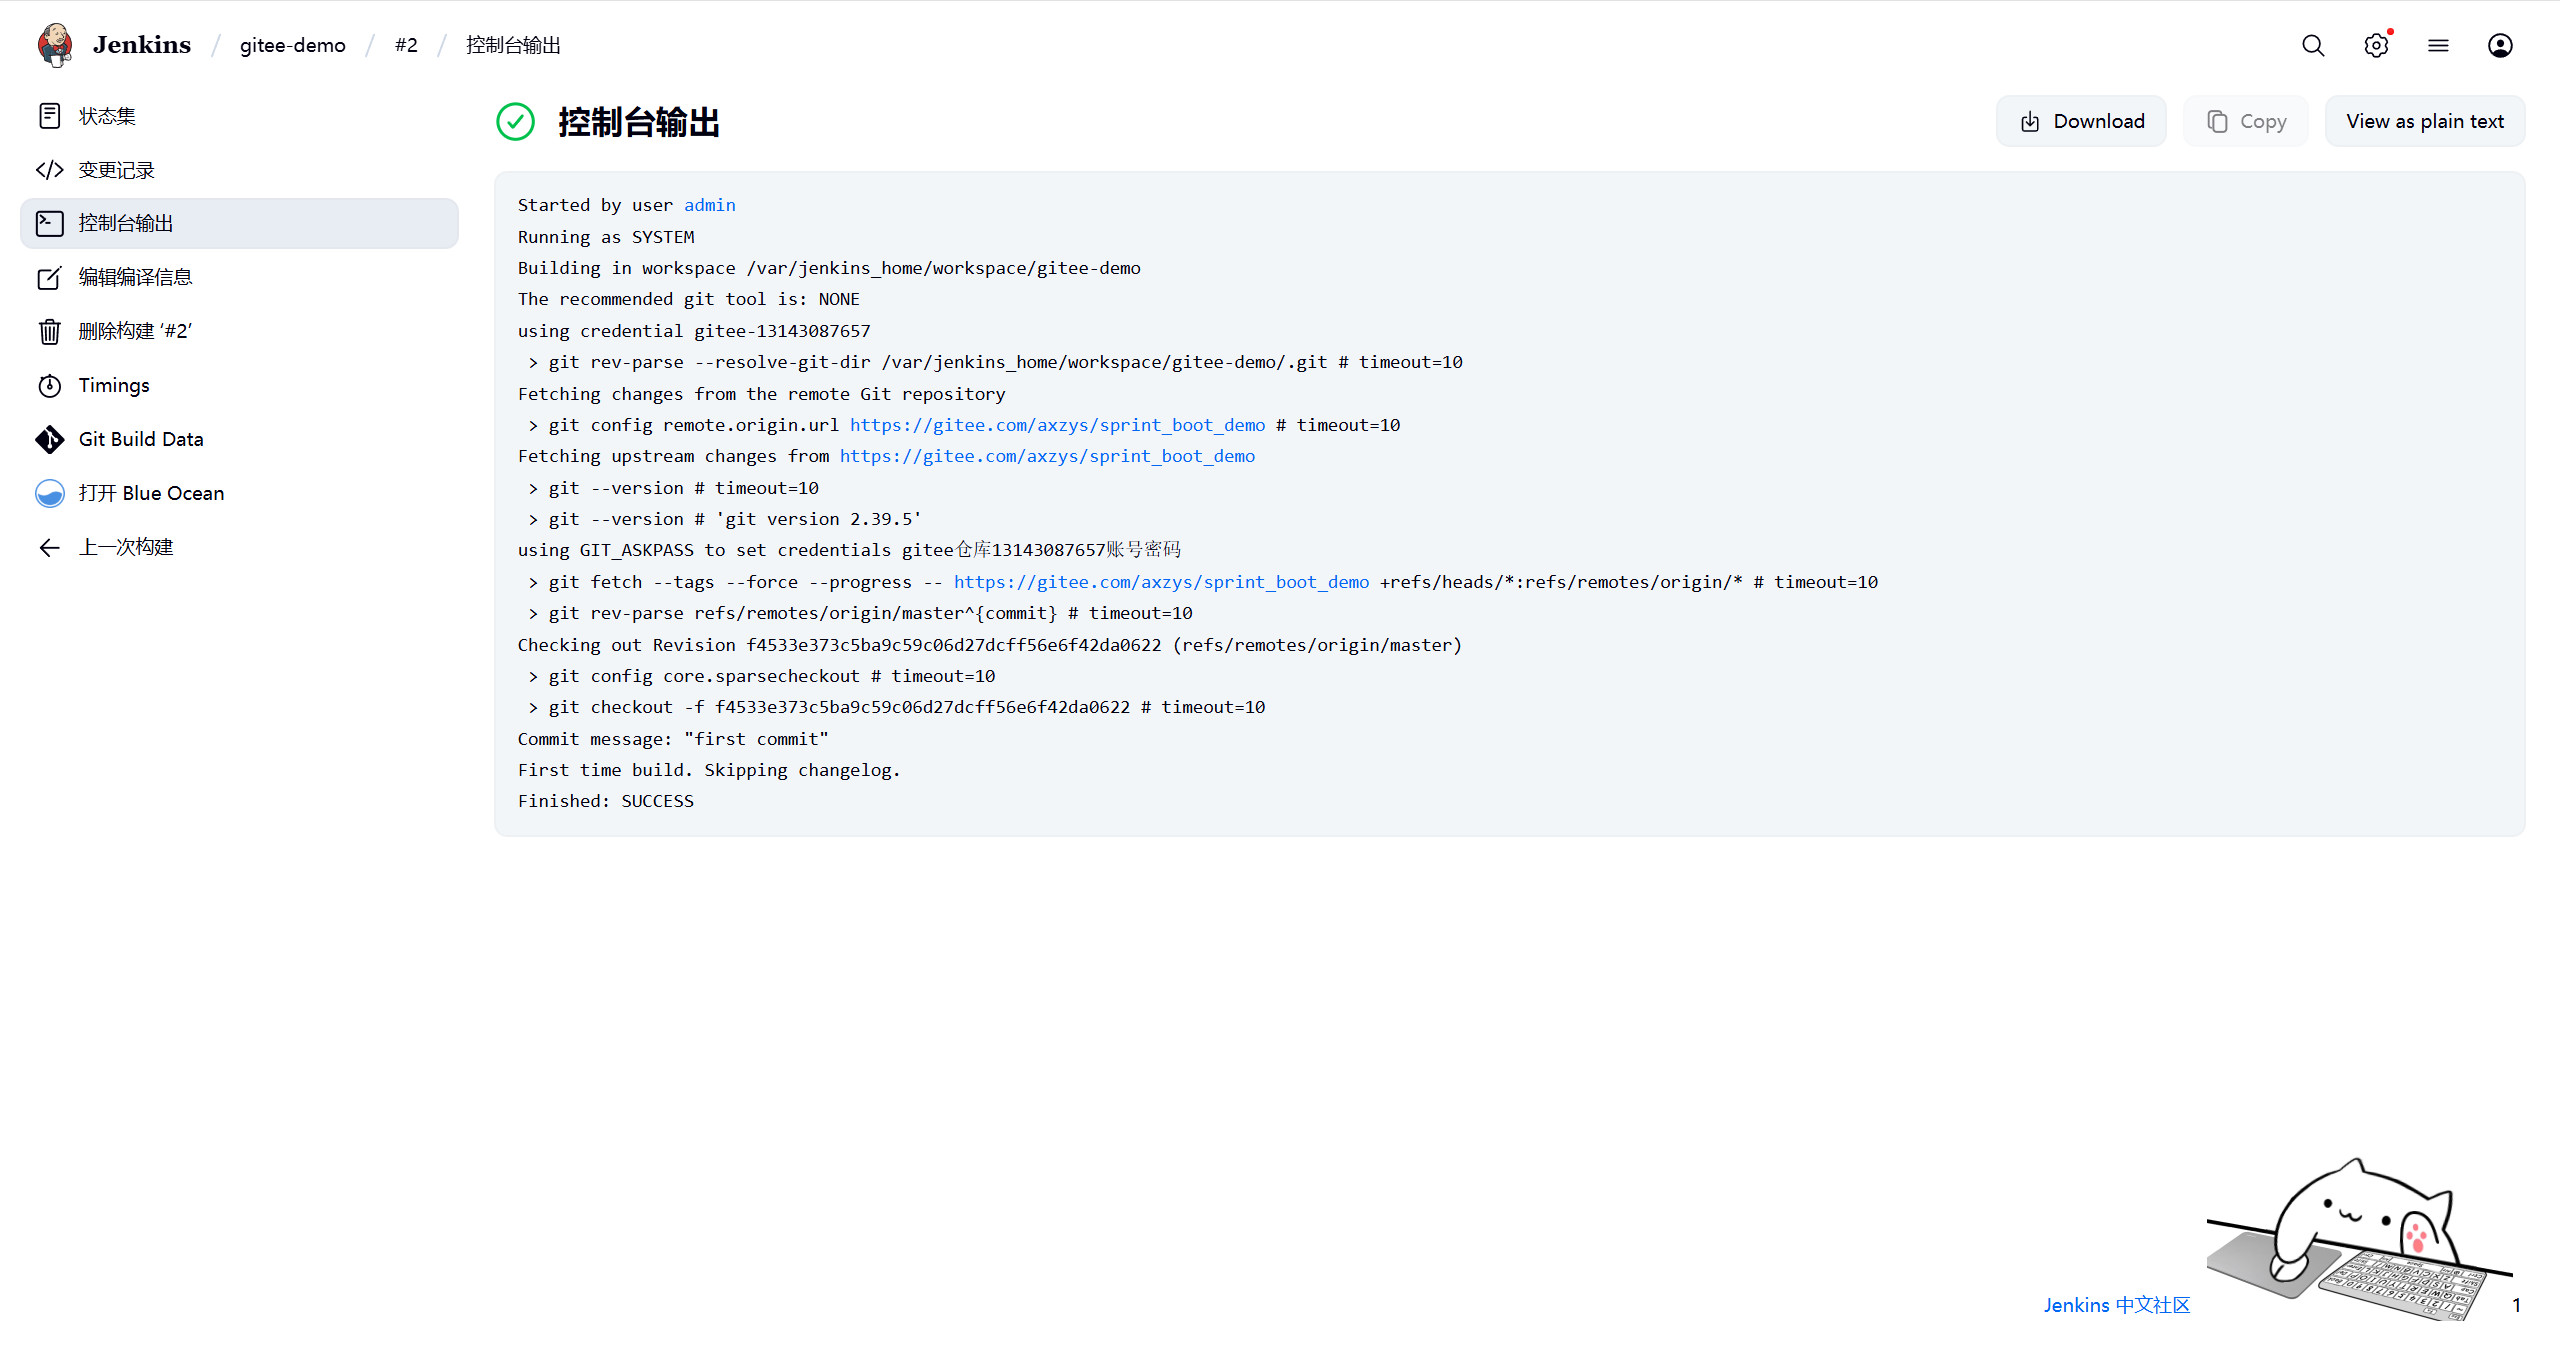Select 控制台输出 sidebar entry
This screenshot has width=2560, height=1347.
point(239,223)
